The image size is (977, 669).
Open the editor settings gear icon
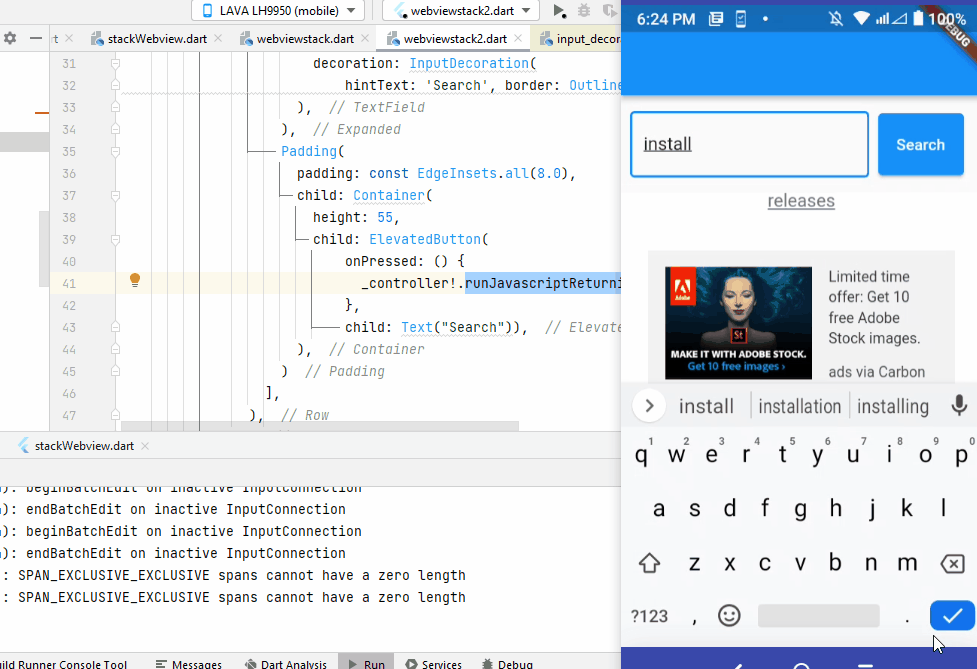tap(10, 39)
